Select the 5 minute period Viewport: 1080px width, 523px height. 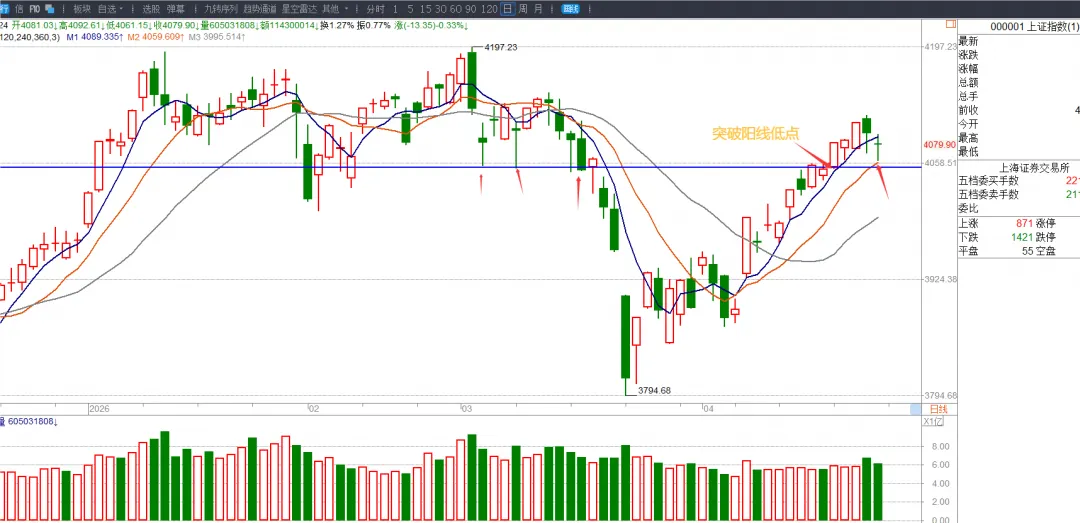(410, 9)
